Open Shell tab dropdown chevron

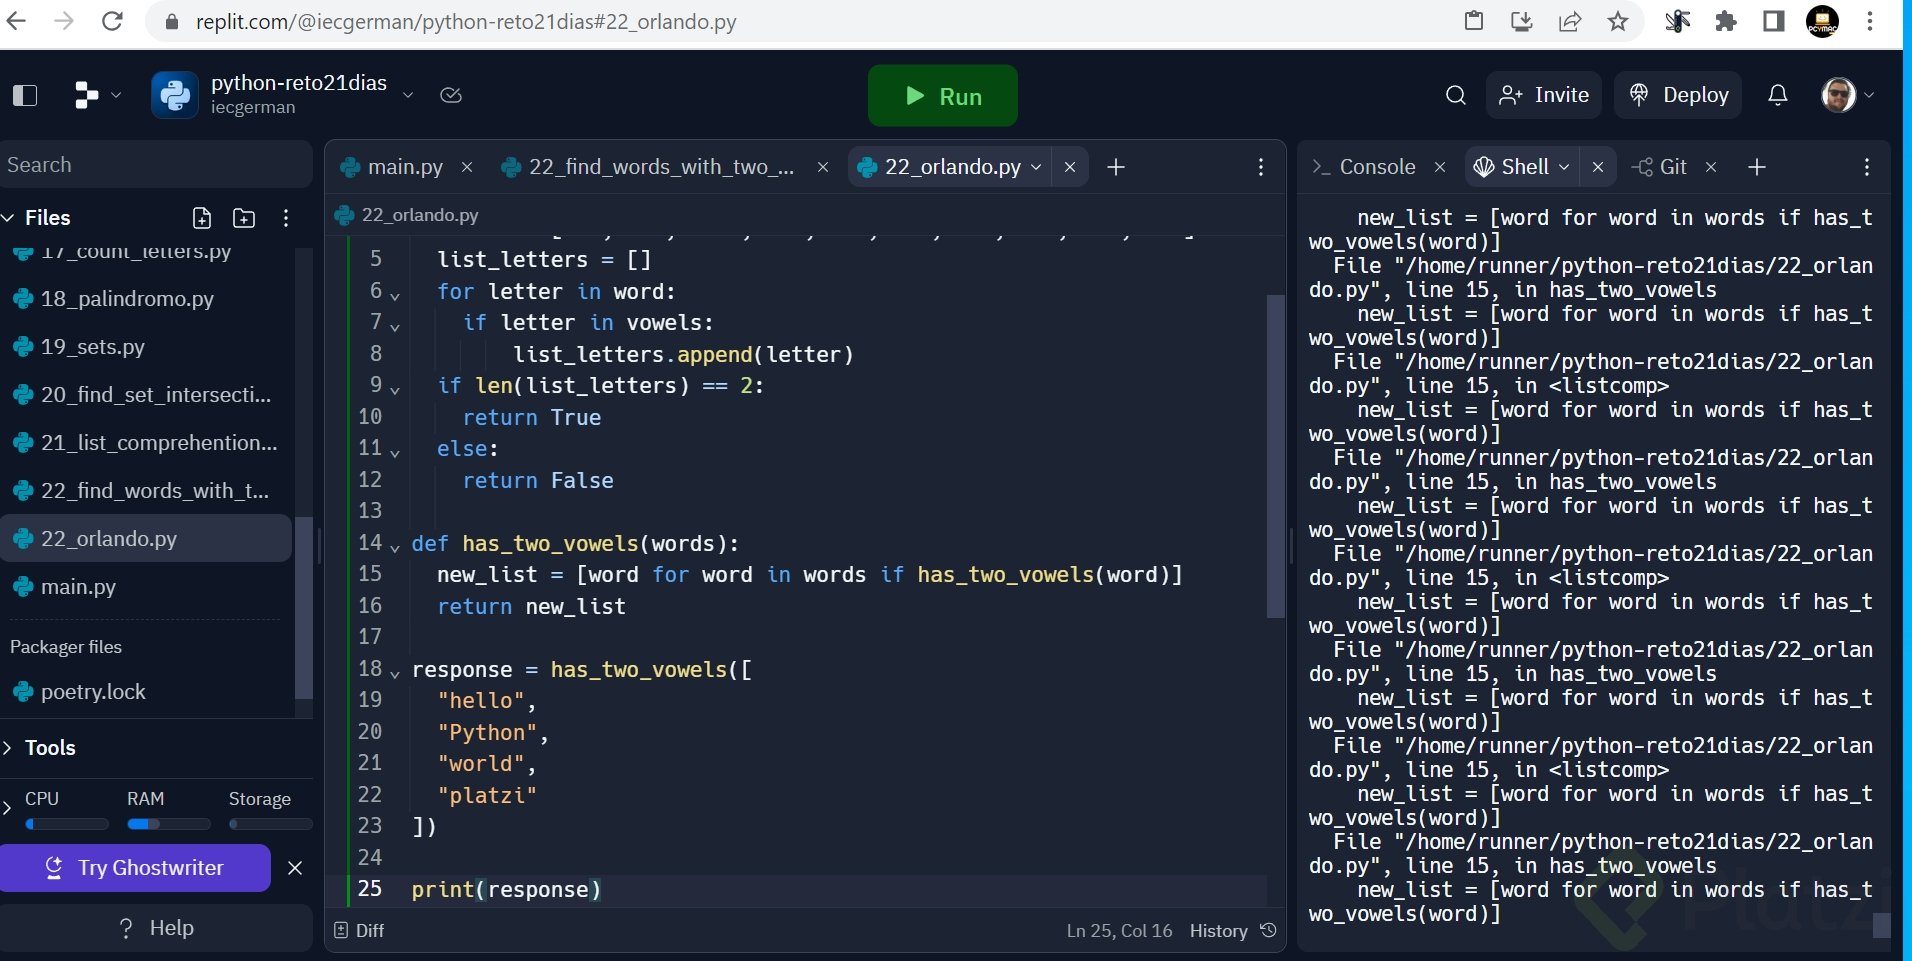coord(1564,167)
